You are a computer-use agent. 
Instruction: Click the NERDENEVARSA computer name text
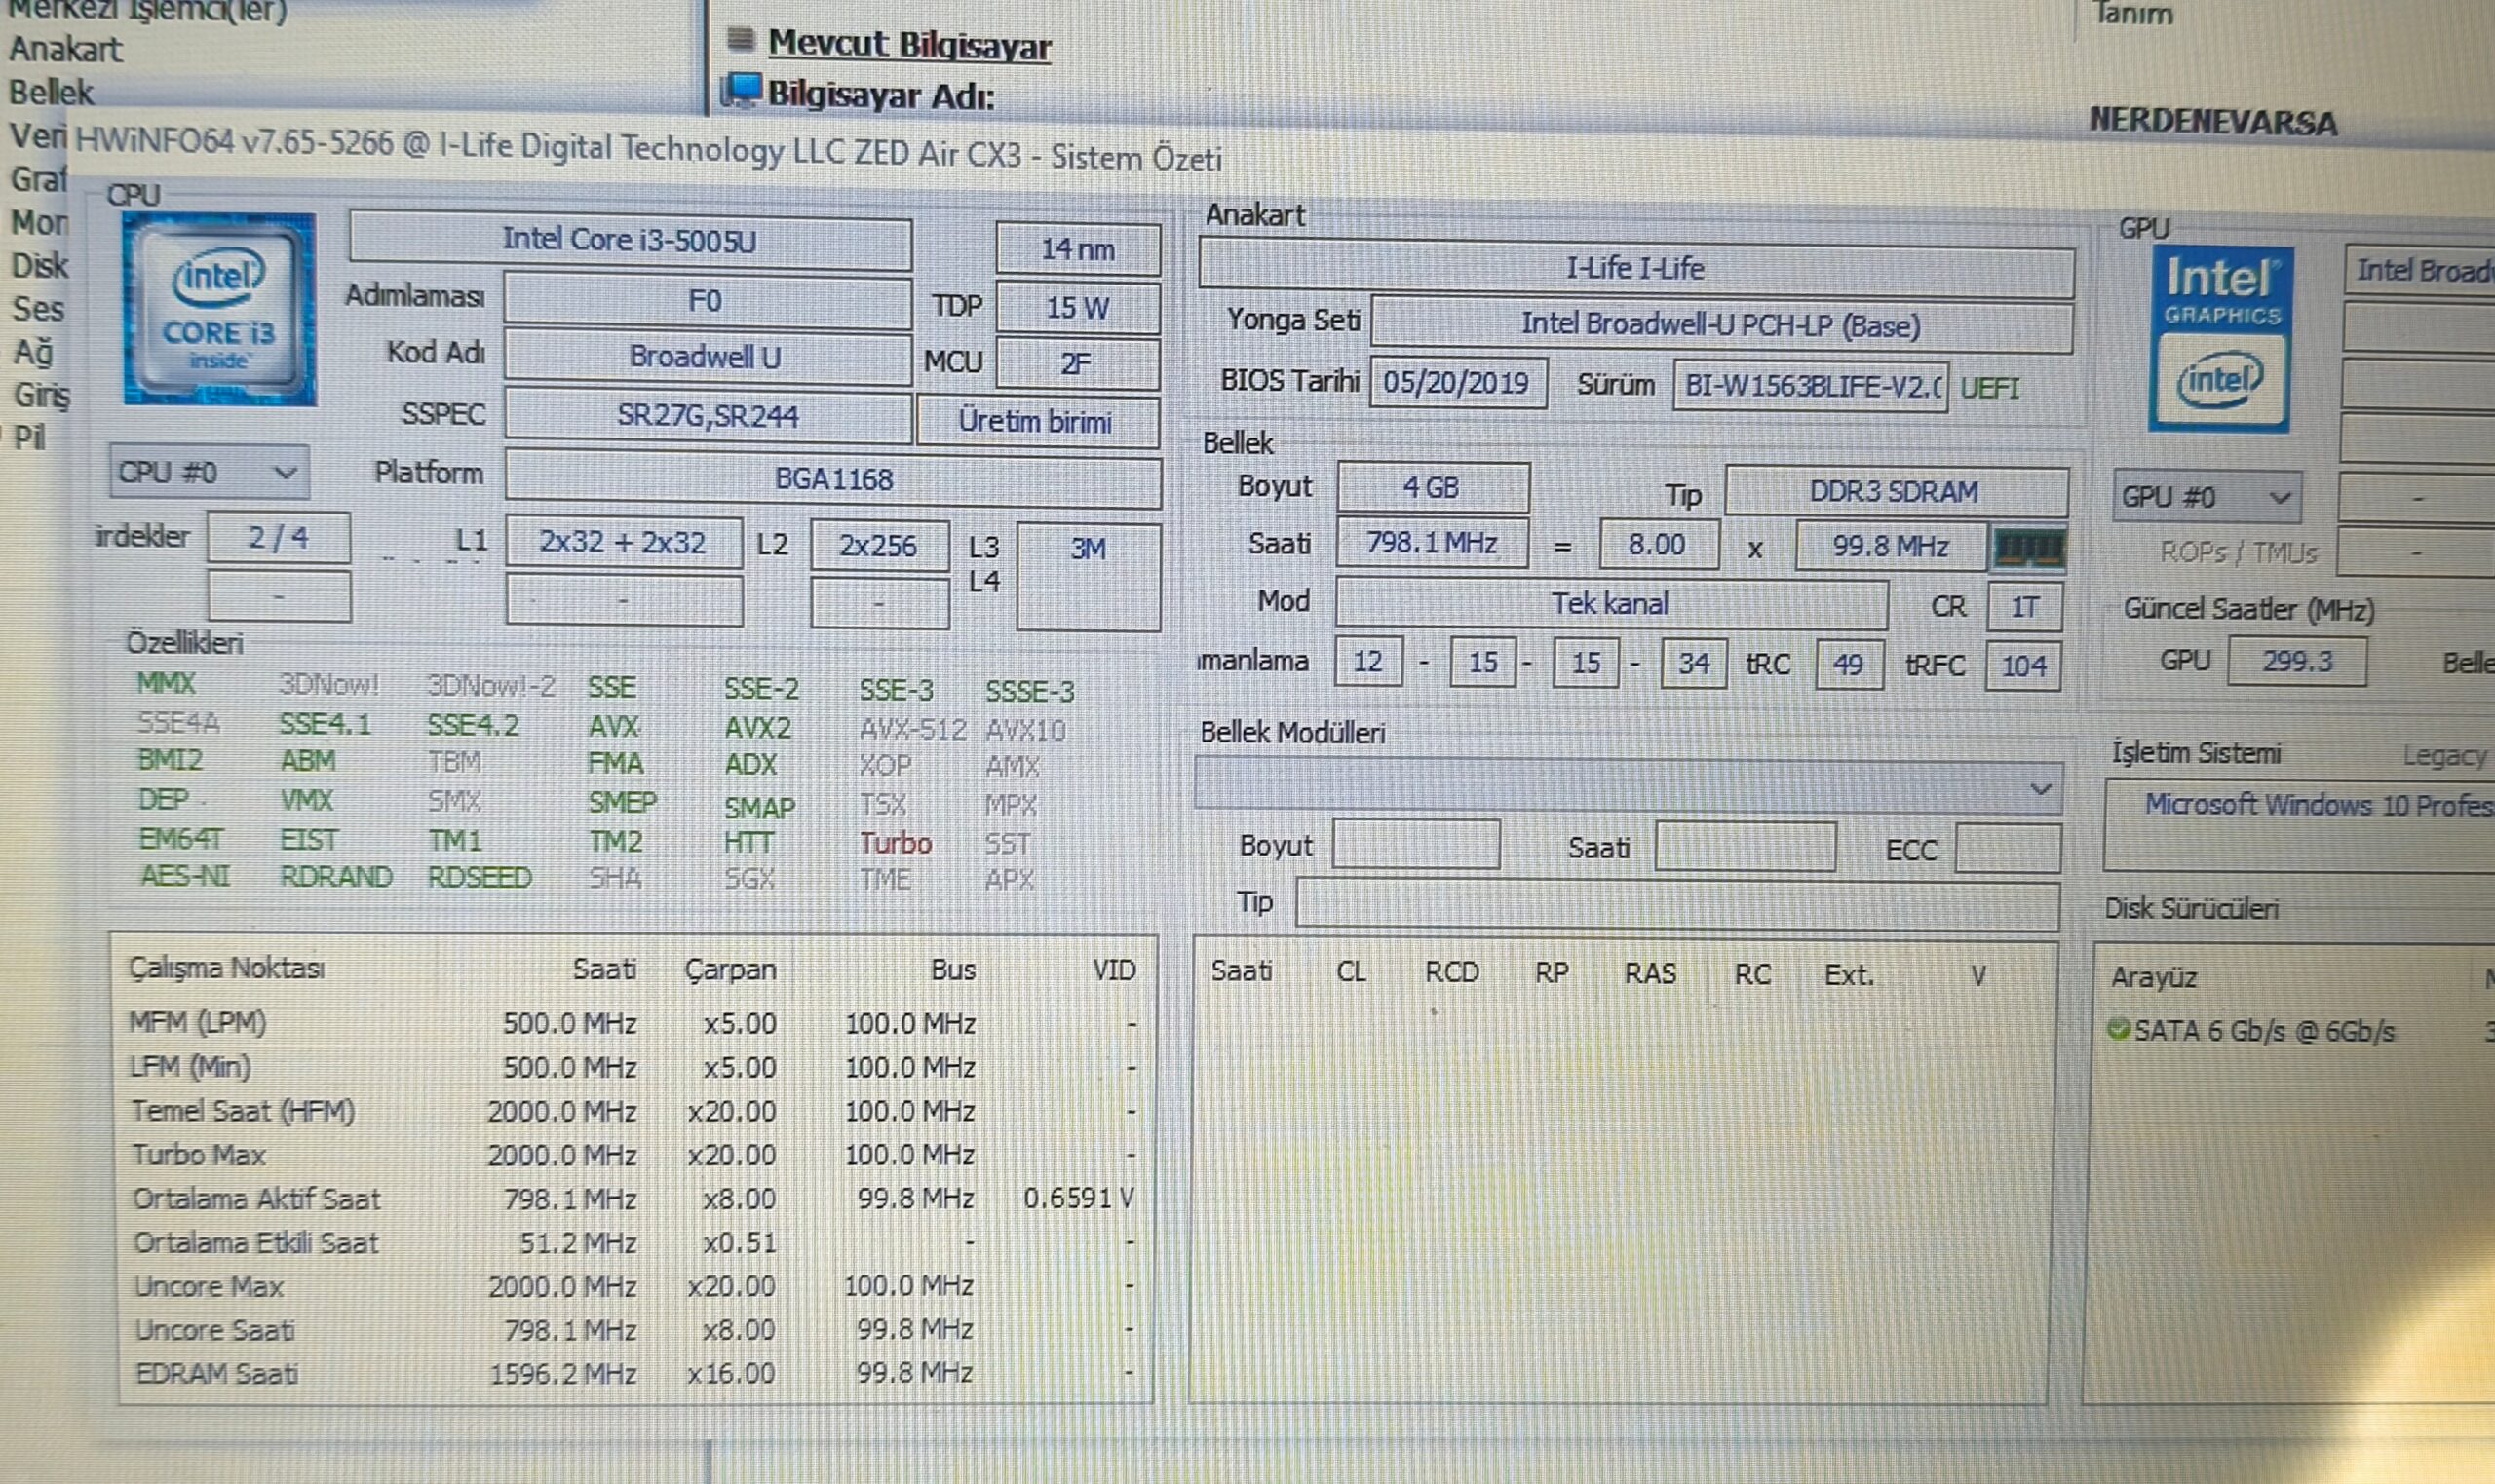(2213, 122)
